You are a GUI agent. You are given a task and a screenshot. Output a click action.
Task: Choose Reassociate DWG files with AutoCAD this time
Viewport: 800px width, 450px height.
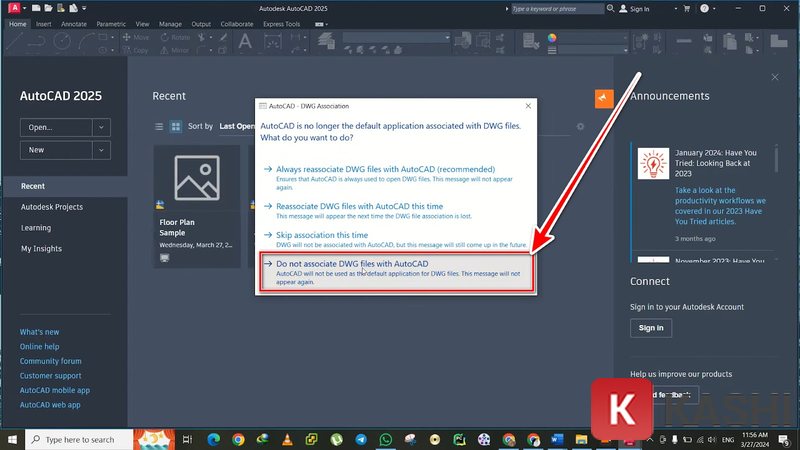(396, 211)
